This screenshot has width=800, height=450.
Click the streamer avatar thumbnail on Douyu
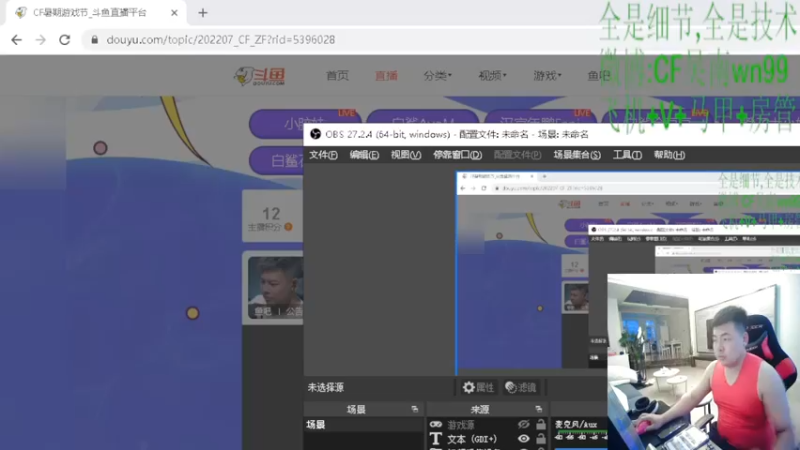276,287
